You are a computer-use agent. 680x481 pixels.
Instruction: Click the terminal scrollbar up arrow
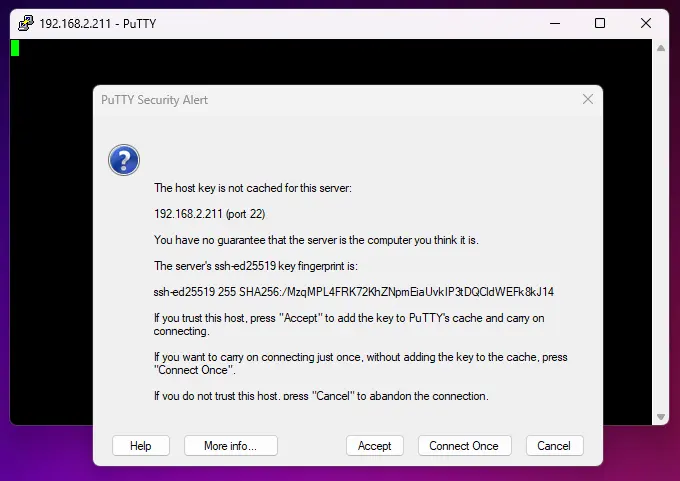click(661, 48)
